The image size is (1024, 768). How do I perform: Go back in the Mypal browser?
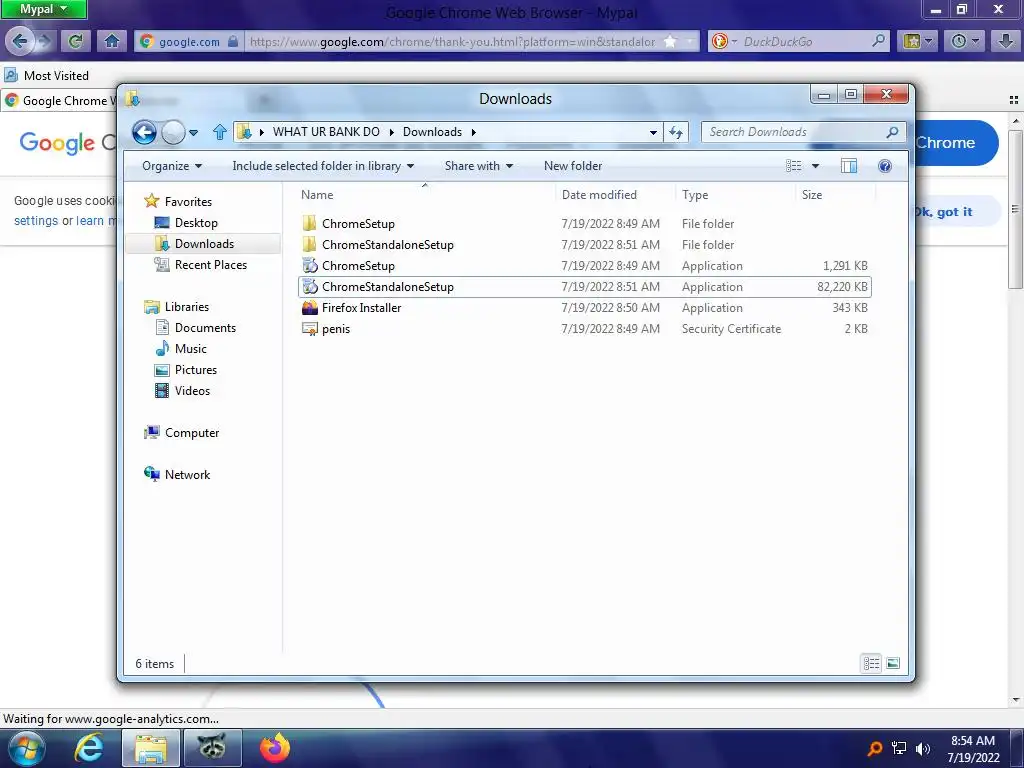tap(19, 41)
